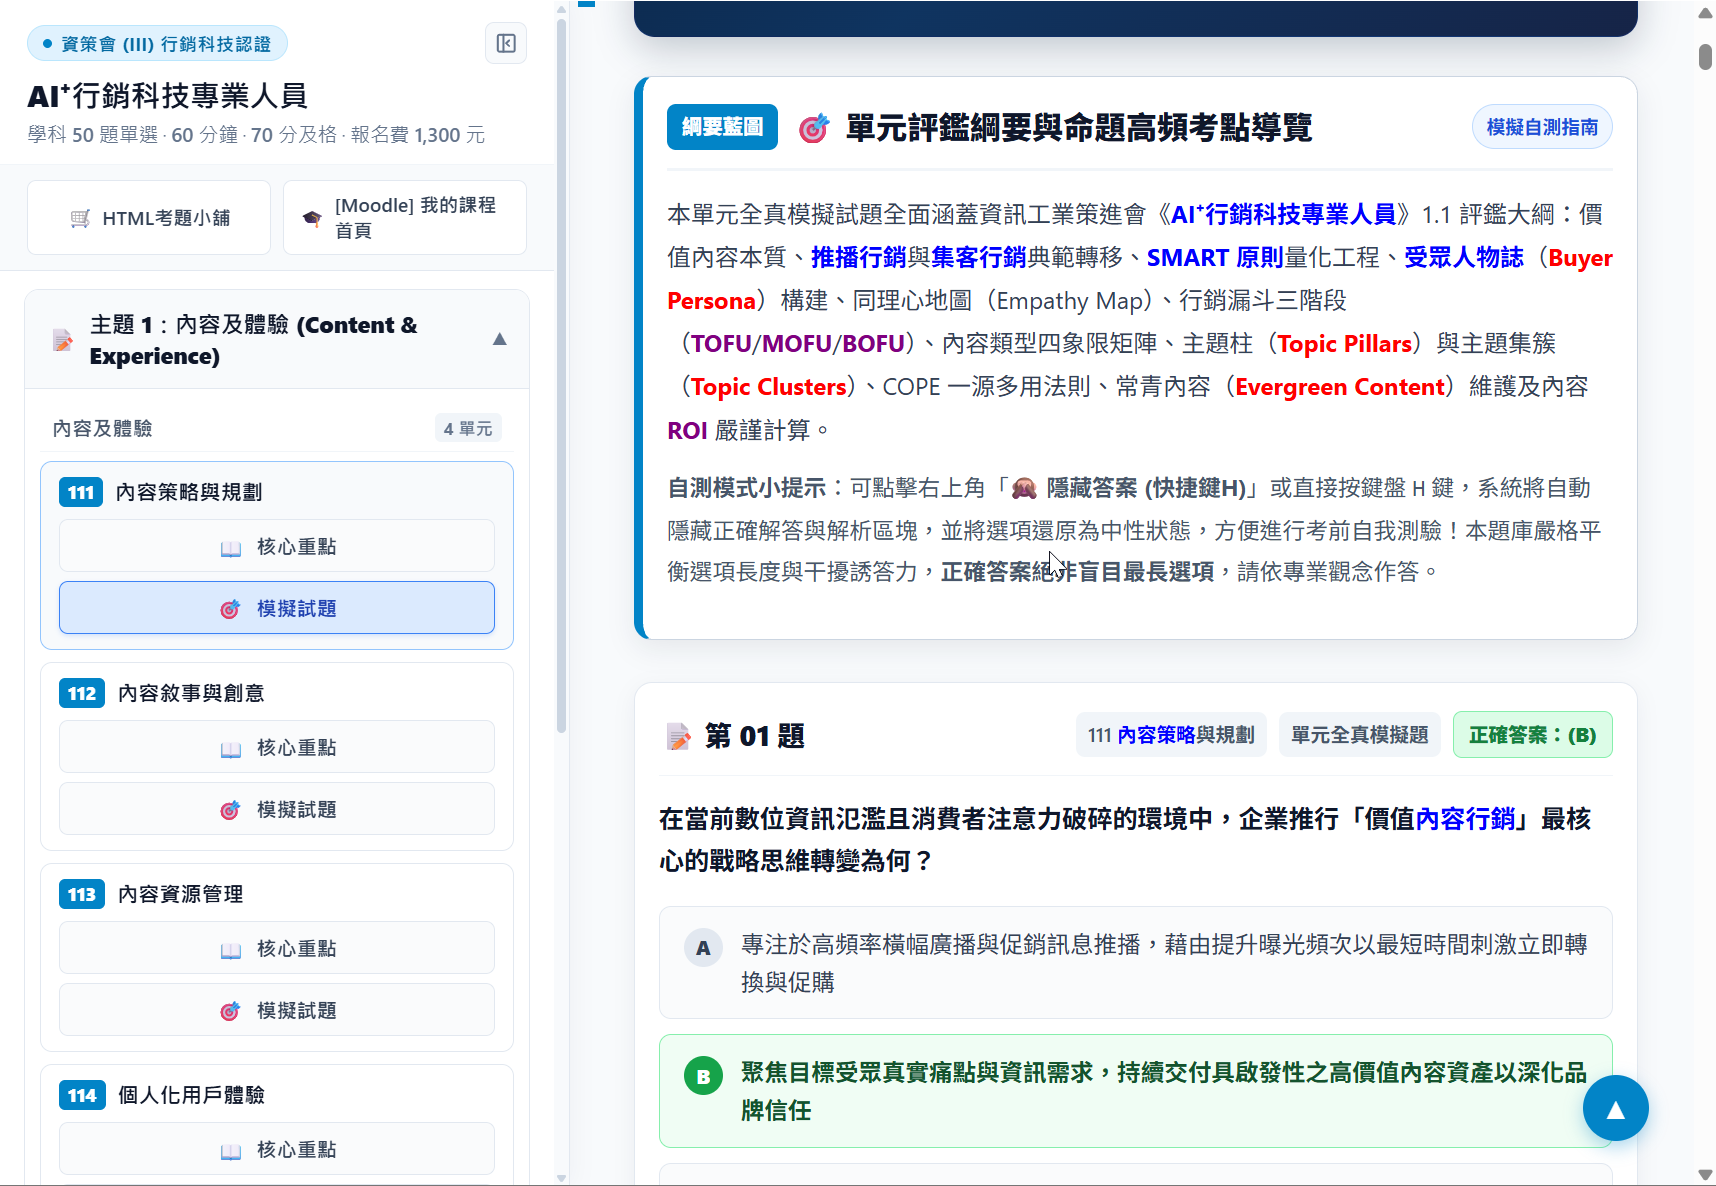1716x1186 pixels.
Task: Click the target icon in 113 模擬試題 row
Action: (230, 1011)
